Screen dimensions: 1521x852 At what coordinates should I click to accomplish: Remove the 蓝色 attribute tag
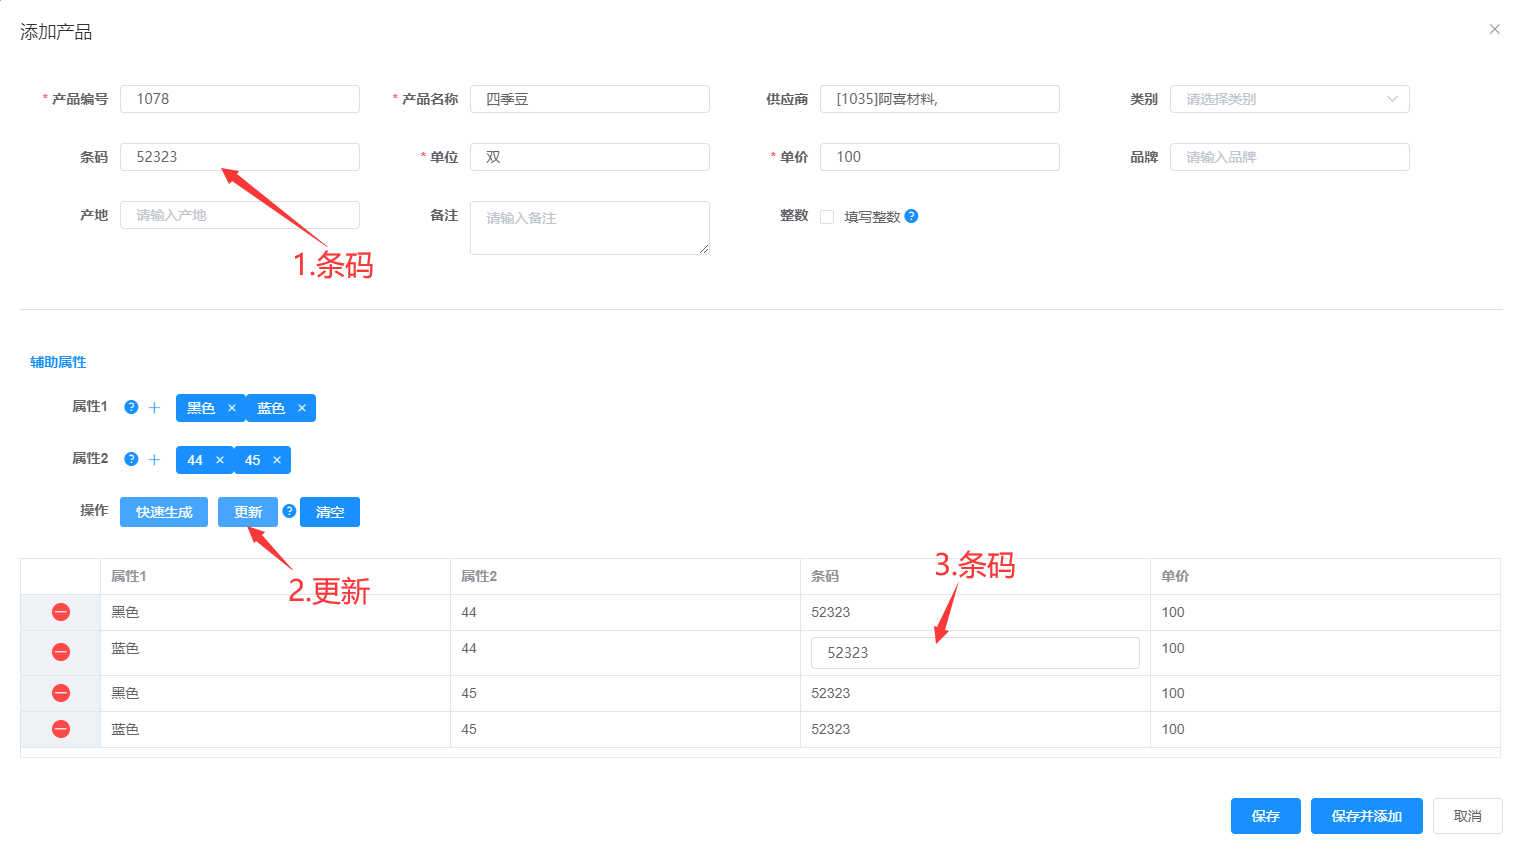(x=302, y=408)
